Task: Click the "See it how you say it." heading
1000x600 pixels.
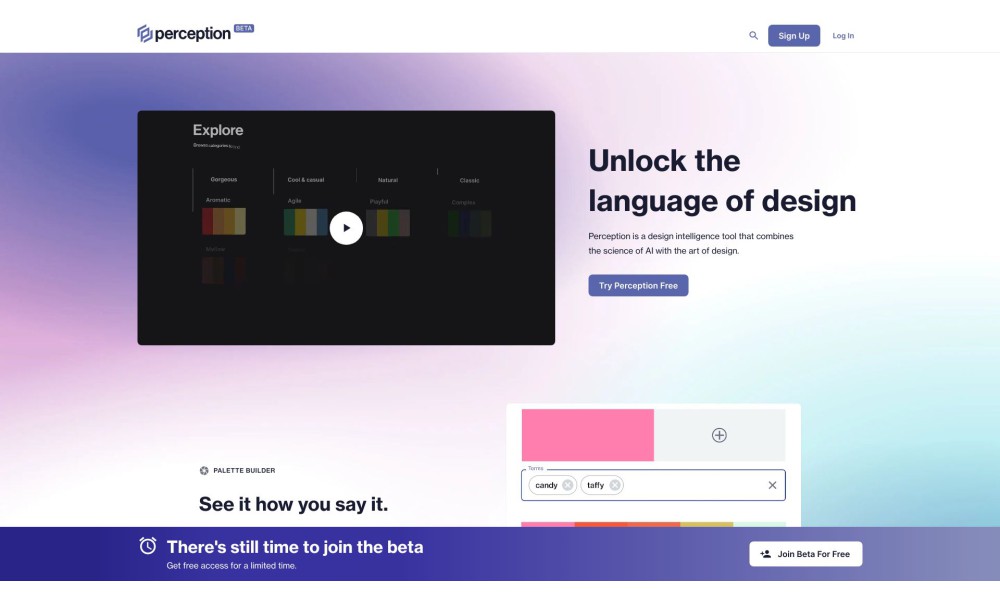Action: pos(293,504)
